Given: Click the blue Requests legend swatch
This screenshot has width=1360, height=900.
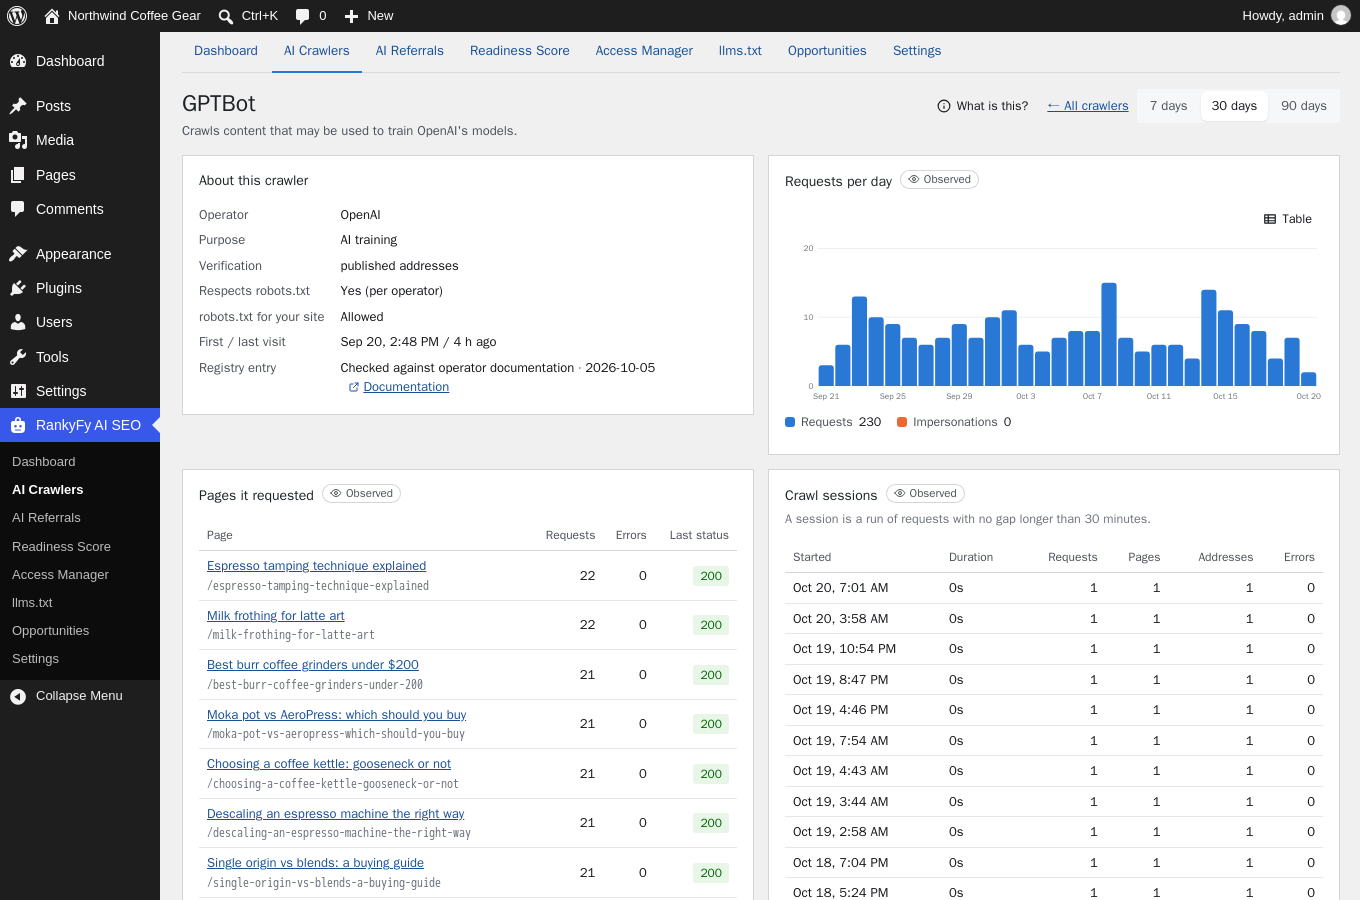Looking at the screenshot, I should pos(790,422).
